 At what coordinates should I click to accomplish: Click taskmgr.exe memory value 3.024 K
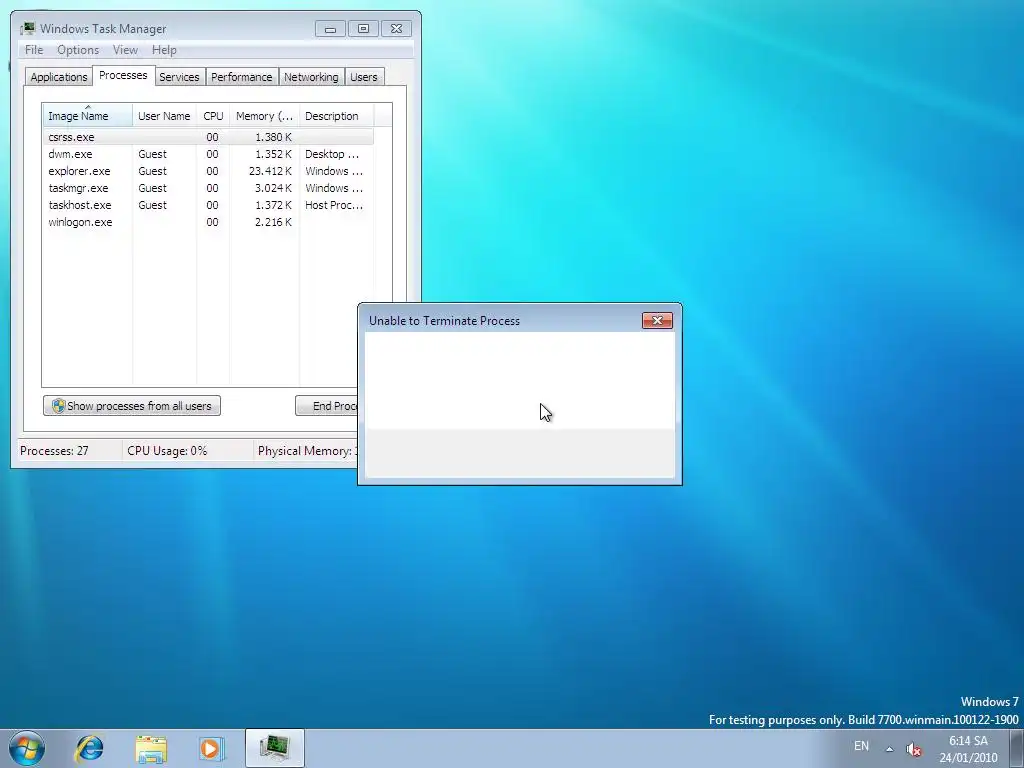[x=273, y=188]
